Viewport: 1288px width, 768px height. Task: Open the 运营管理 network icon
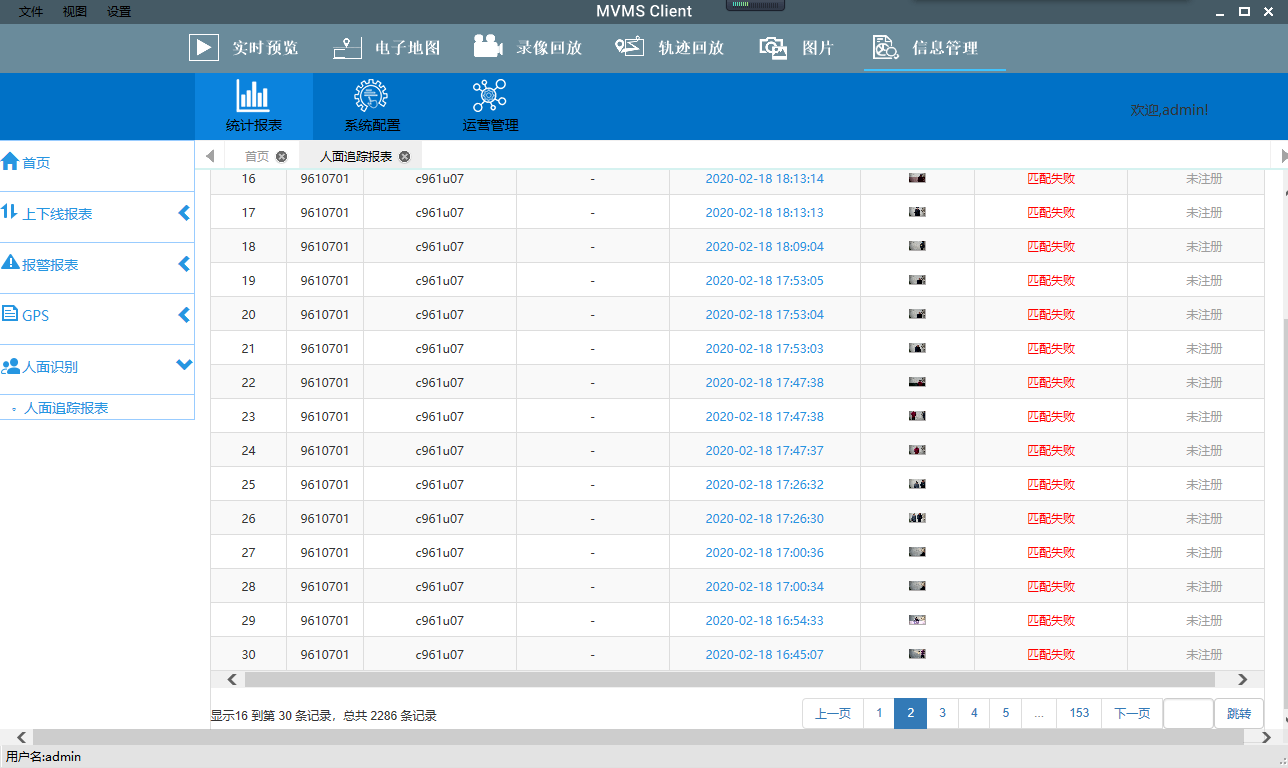click(x=489, y=96)
